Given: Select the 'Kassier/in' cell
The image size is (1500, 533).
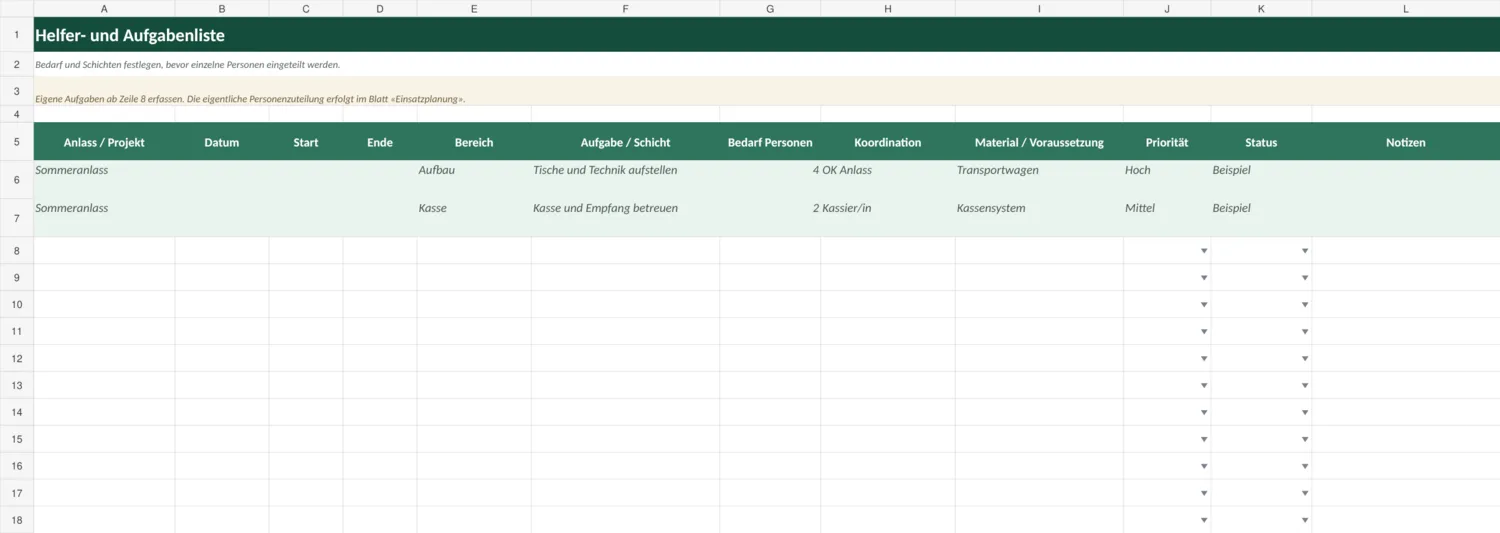Looking at the screenshot, I should tap(888, 217).
